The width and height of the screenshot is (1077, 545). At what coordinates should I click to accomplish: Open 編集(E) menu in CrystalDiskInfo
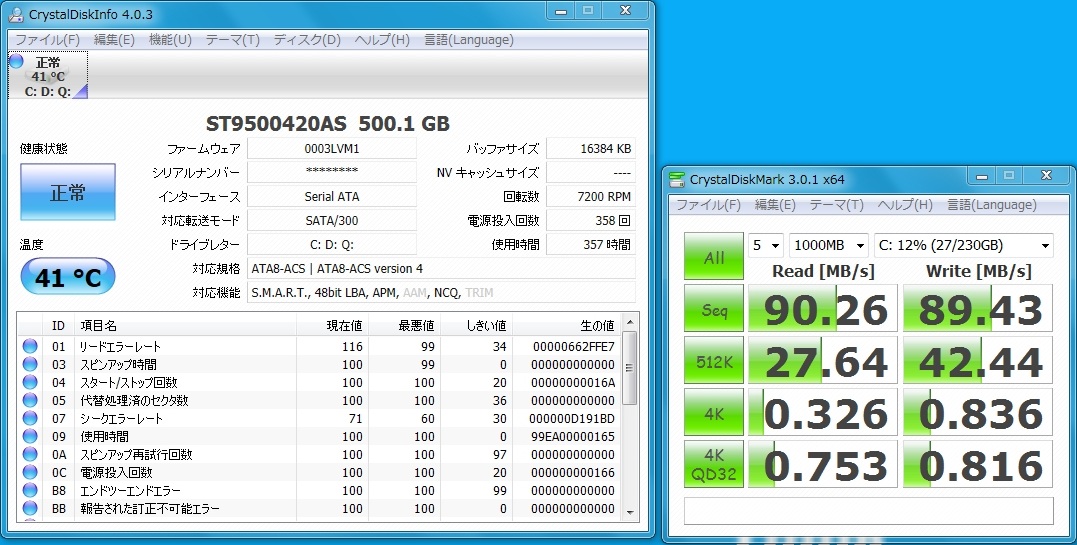tap(114, 40)
